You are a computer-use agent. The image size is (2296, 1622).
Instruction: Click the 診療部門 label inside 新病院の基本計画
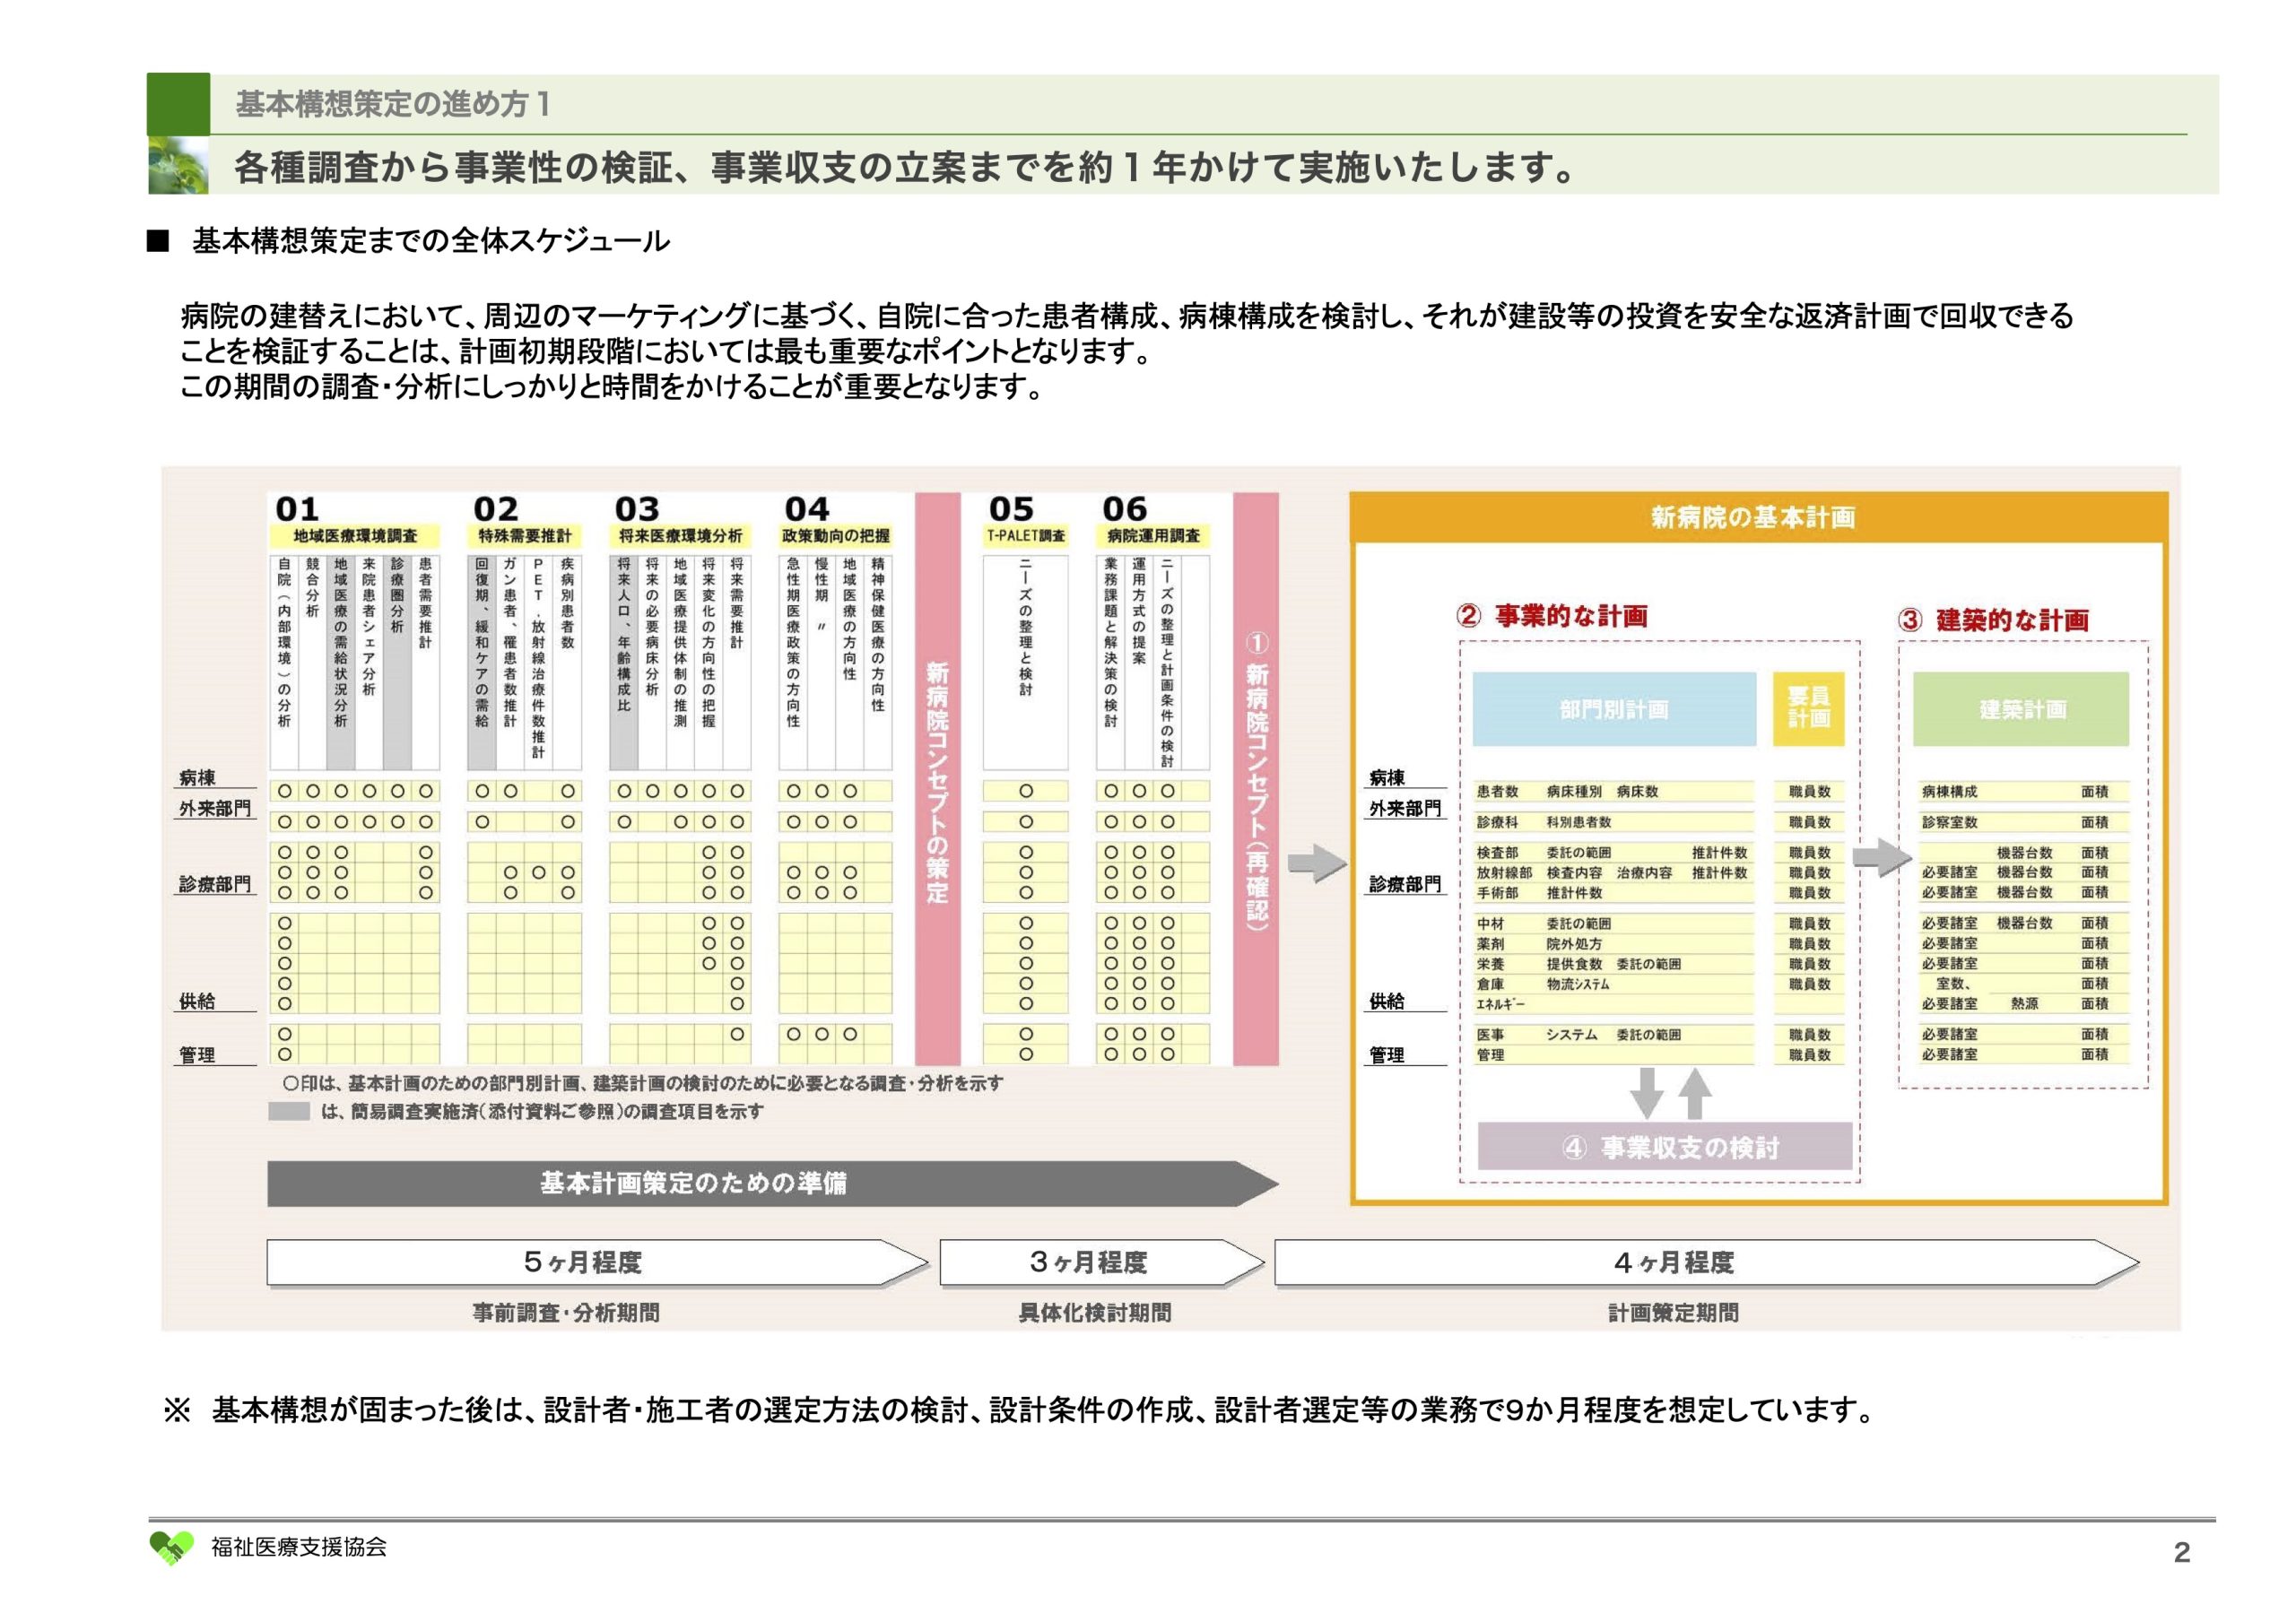coord(1405,884)
